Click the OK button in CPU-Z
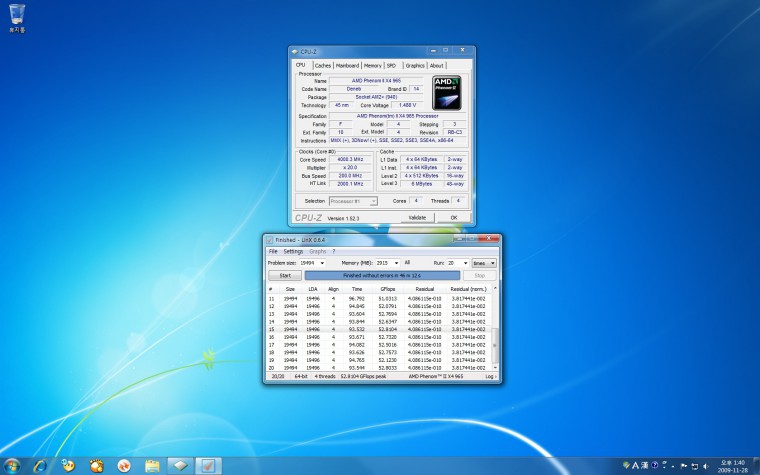This screenshot has height=475, width=760. pyautogui.click(x=454, y=218)
